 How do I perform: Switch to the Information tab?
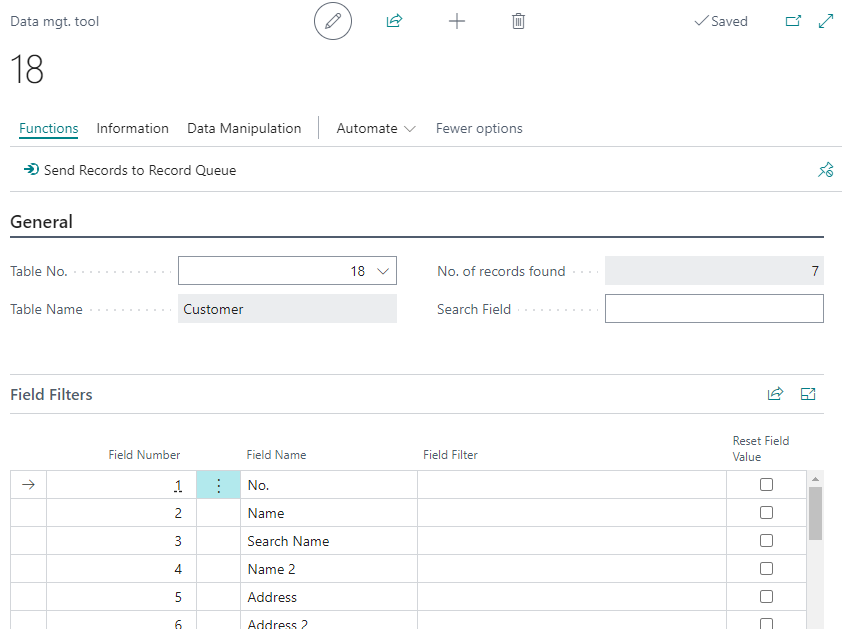[132, 129]
